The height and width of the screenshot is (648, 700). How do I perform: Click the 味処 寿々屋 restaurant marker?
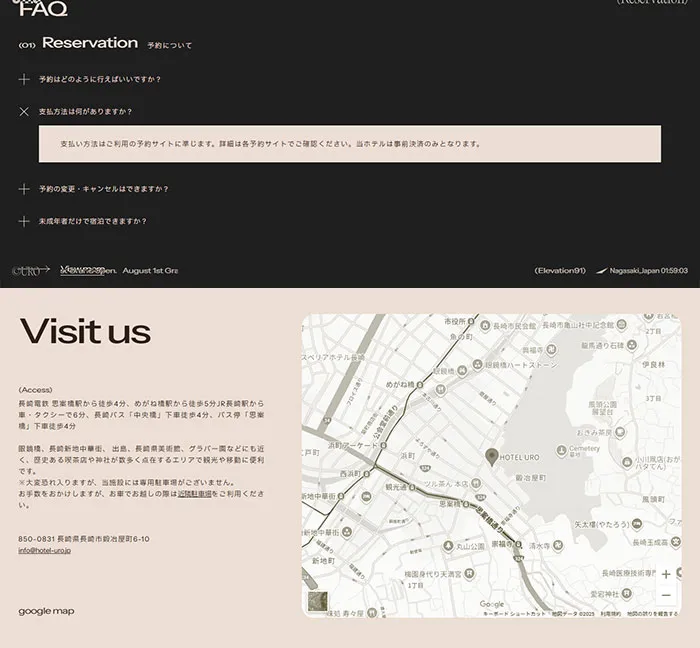[x=371, y=613]
